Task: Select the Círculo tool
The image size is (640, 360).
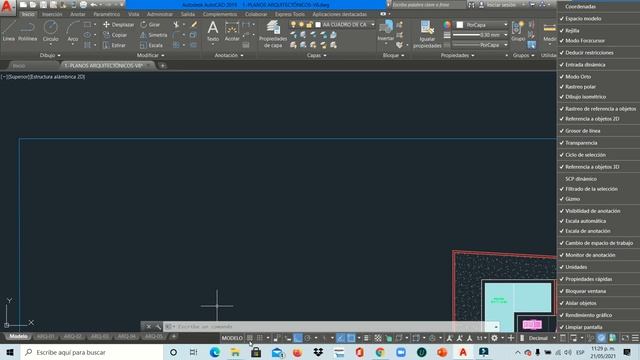Action: pyautogui.click(x=51, y=32)
